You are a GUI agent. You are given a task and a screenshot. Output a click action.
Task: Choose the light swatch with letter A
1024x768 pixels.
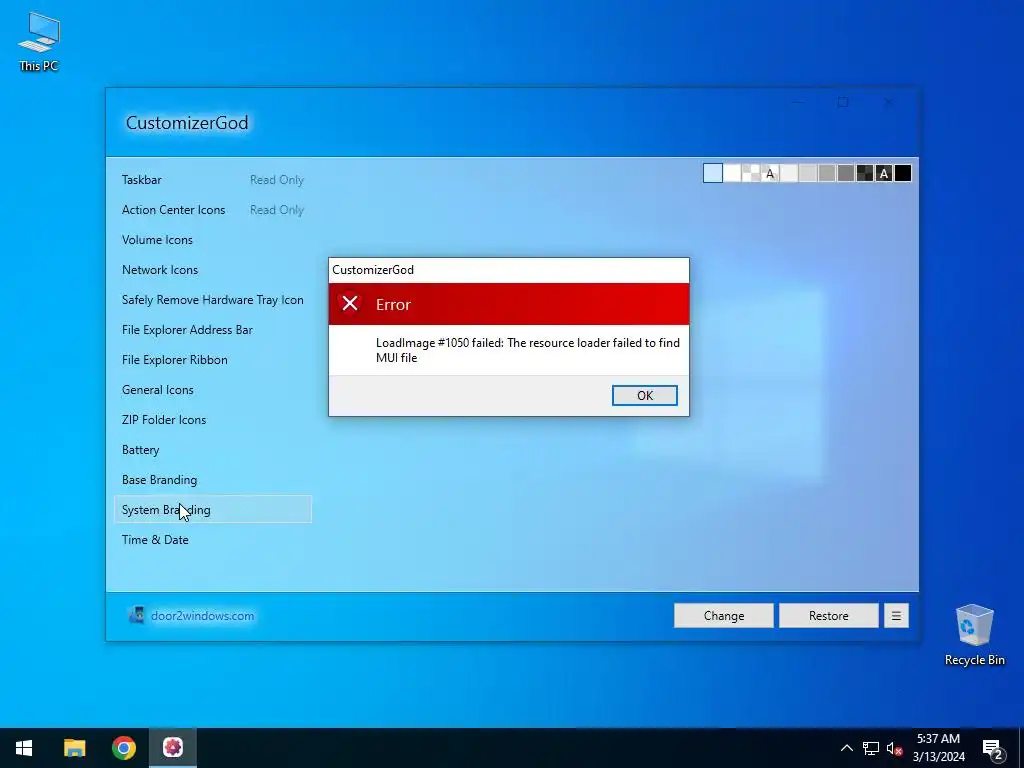coord(770,173)
